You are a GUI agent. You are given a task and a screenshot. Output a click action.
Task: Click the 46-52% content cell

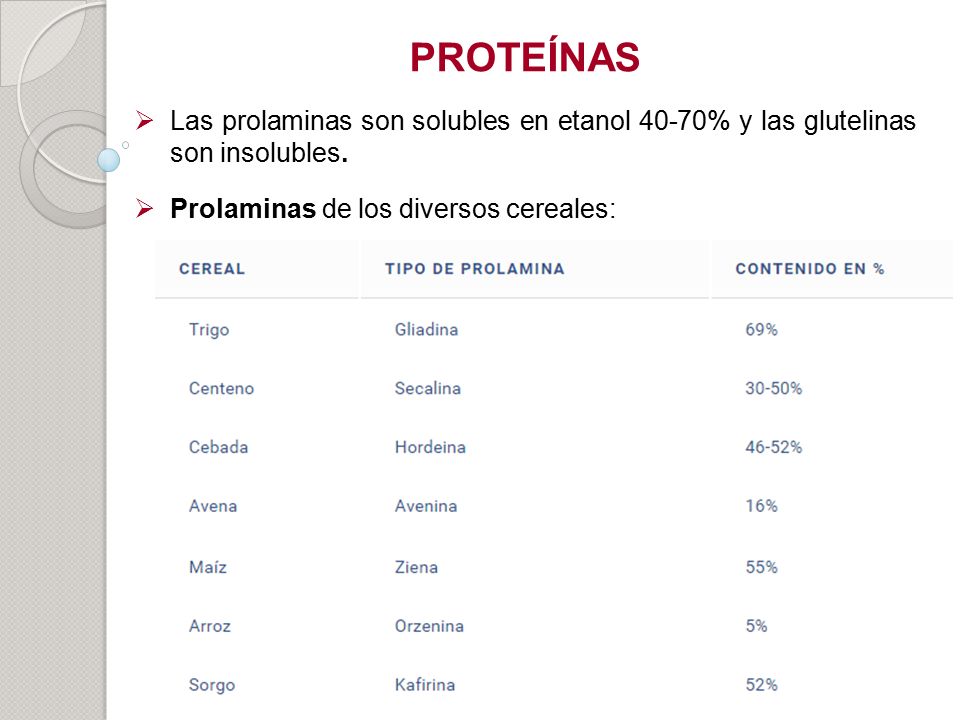pyautogui.click(x=773, y=447)
